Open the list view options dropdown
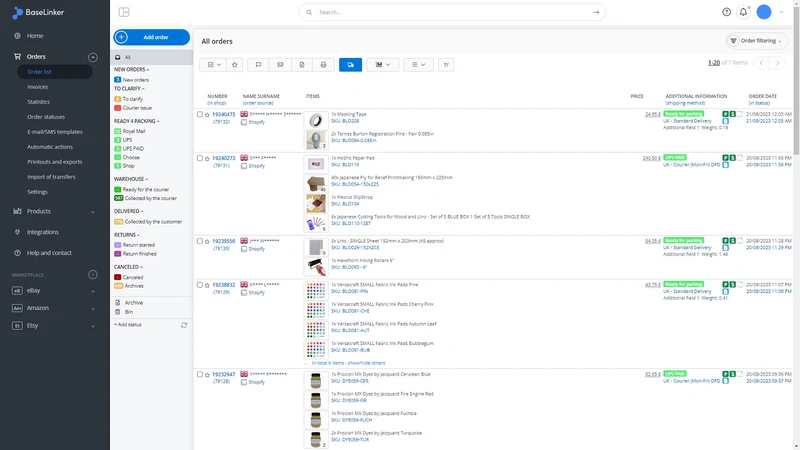The width and height of the screenshot is (800, 450). pyautogui.click(x=418, y=65)
